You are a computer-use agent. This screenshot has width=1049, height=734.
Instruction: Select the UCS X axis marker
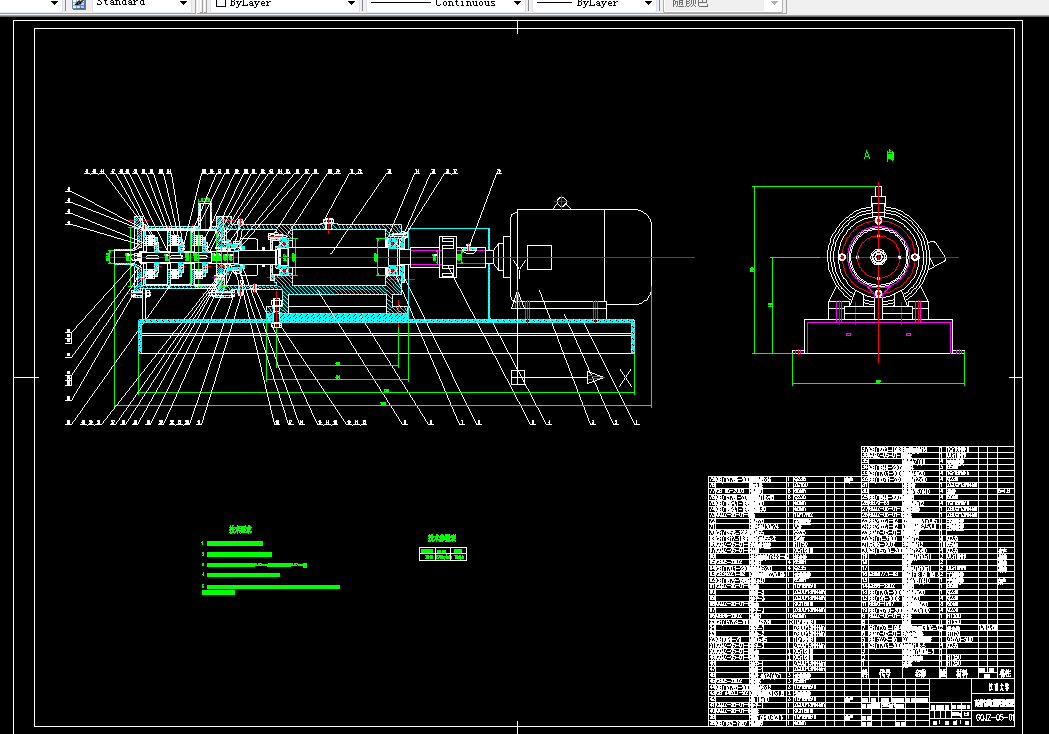tap(626, 378)
